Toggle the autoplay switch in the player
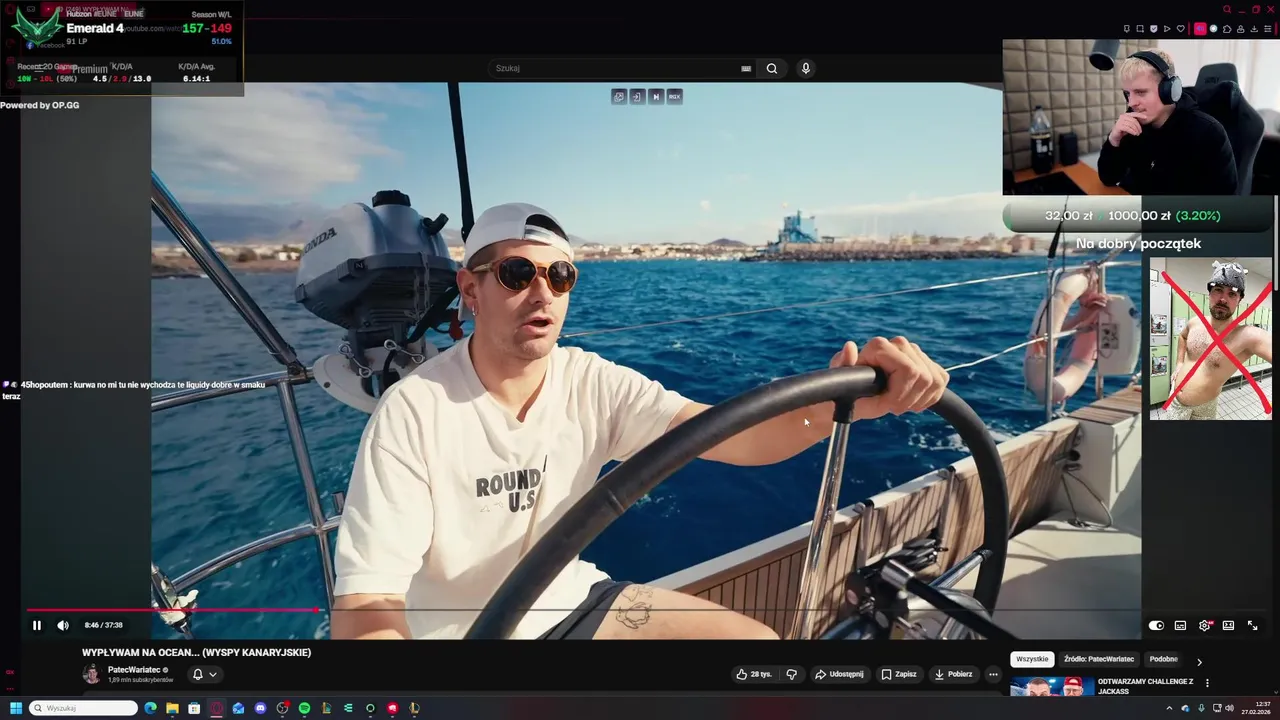 pyautogui.click(x=1156, y=625)
